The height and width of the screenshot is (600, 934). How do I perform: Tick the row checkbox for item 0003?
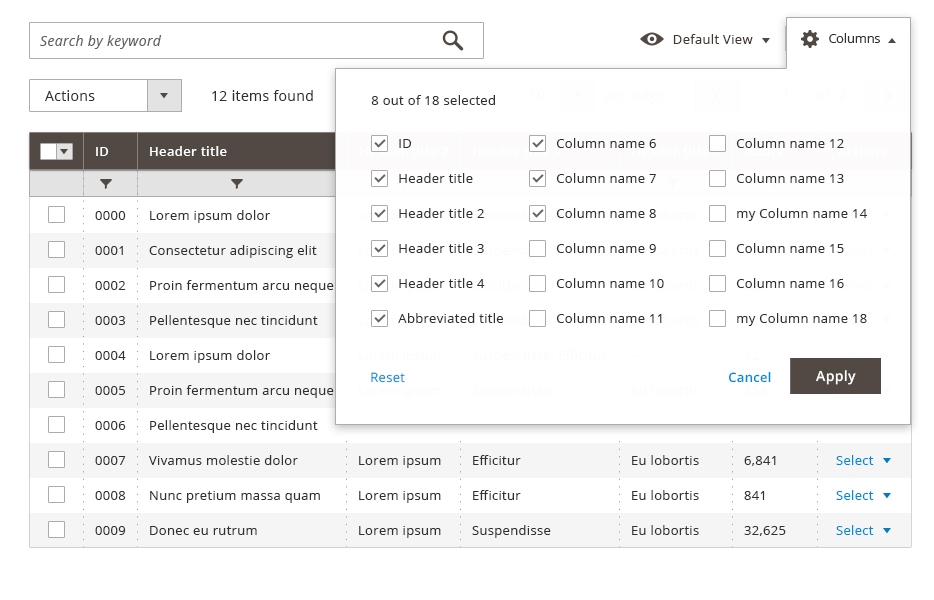click(57, 320)
